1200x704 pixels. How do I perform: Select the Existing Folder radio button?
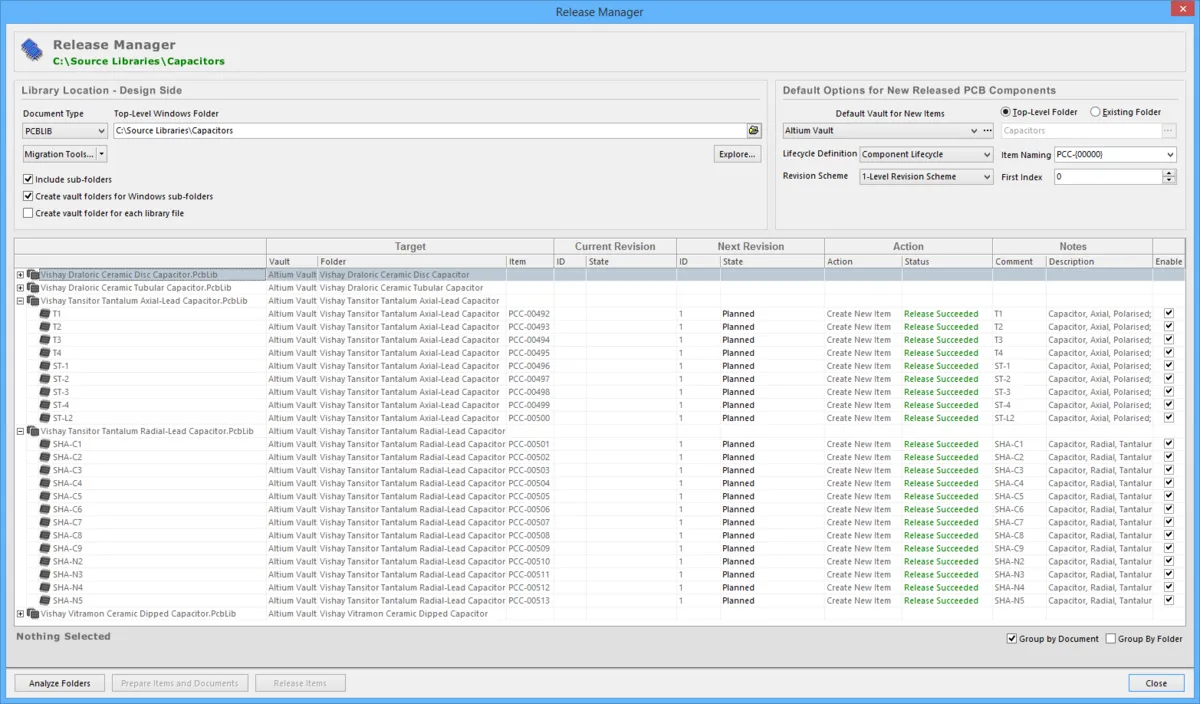point(1095,112)
